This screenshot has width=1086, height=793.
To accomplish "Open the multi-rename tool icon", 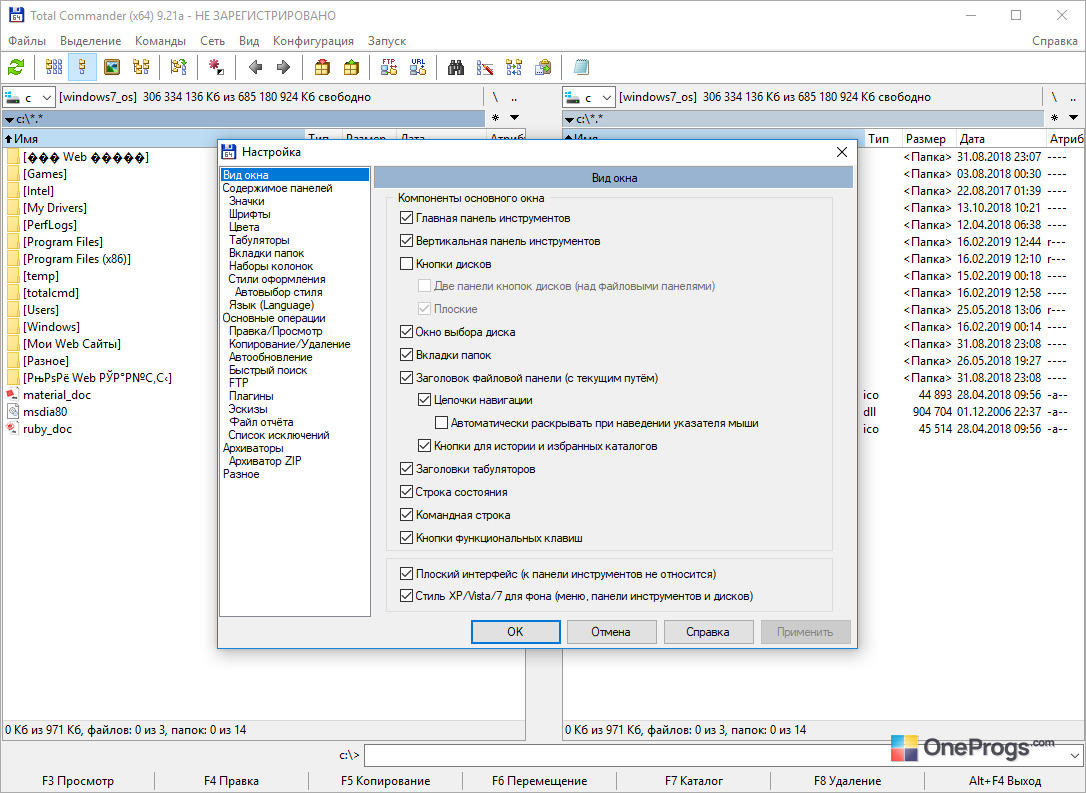I will point(485,67).
